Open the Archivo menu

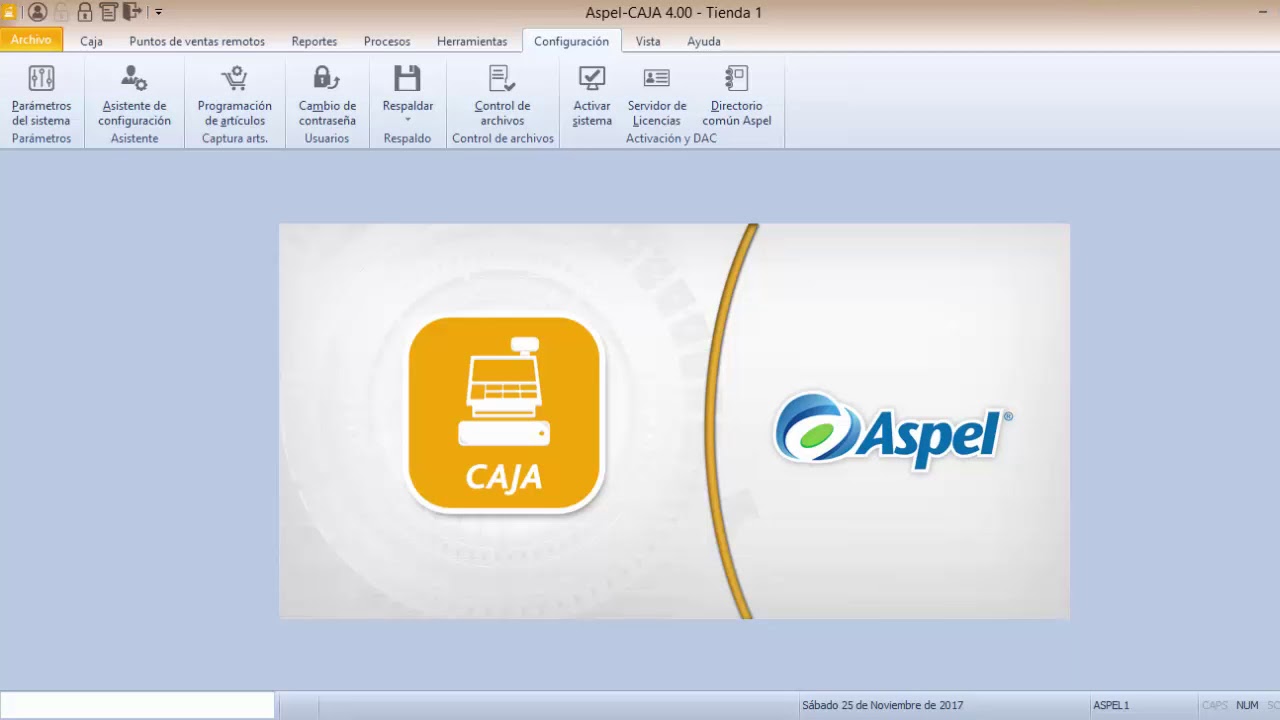[31, 40]
